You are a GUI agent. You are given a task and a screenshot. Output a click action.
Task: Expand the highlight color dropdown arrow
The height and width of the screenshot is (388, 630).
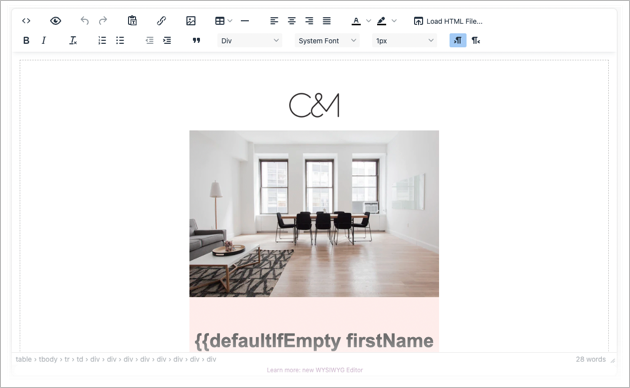click(394, 20)
